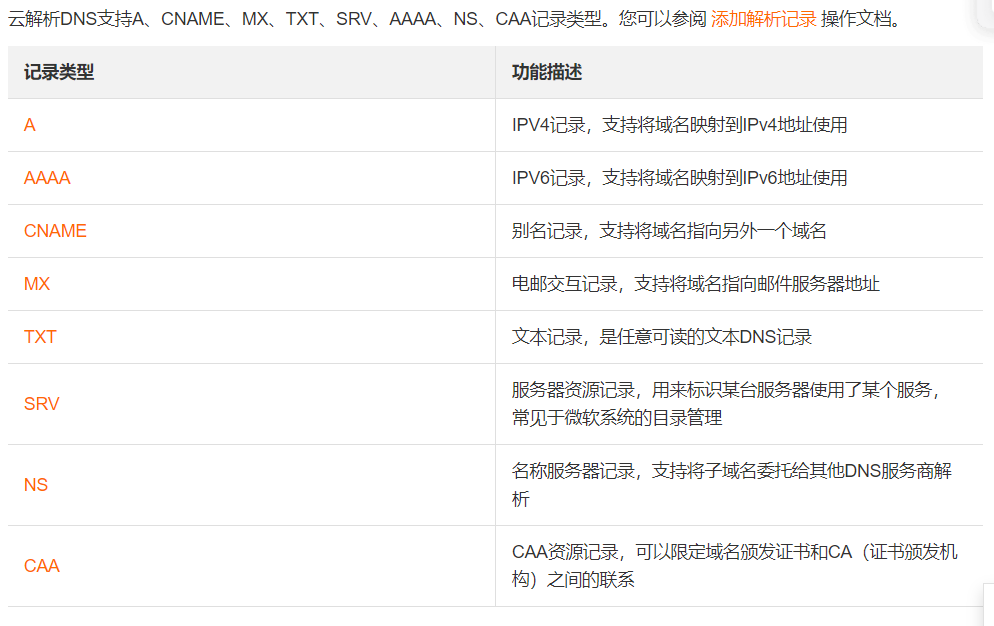
Task: Select the 名称服务器记录 description for NS
Action: (732, 485)
